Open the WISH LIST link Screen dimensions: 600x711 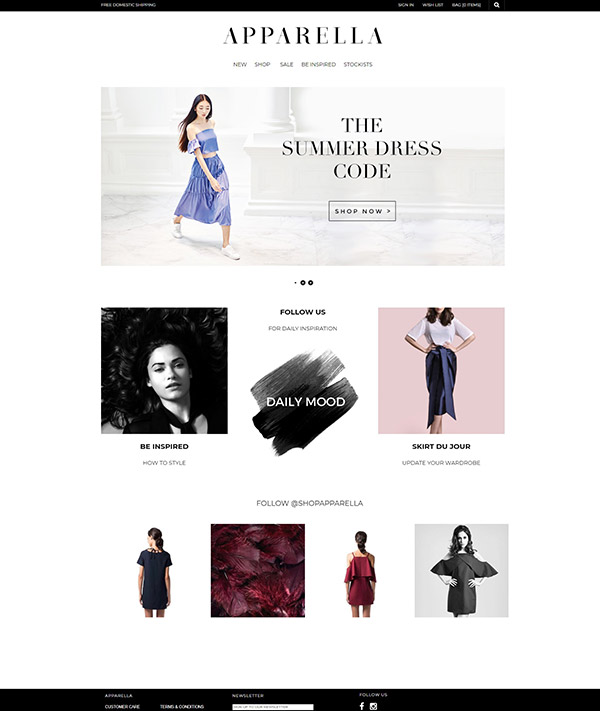[x=433, y=5]
